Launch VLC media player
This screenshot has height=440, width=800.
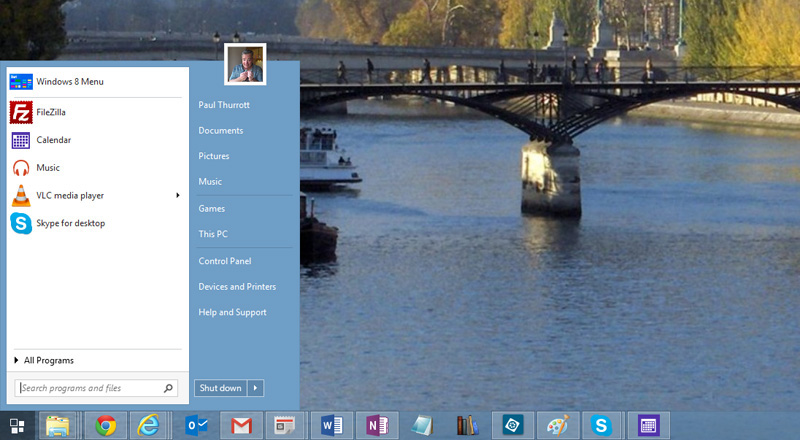(x=69, y=196)
